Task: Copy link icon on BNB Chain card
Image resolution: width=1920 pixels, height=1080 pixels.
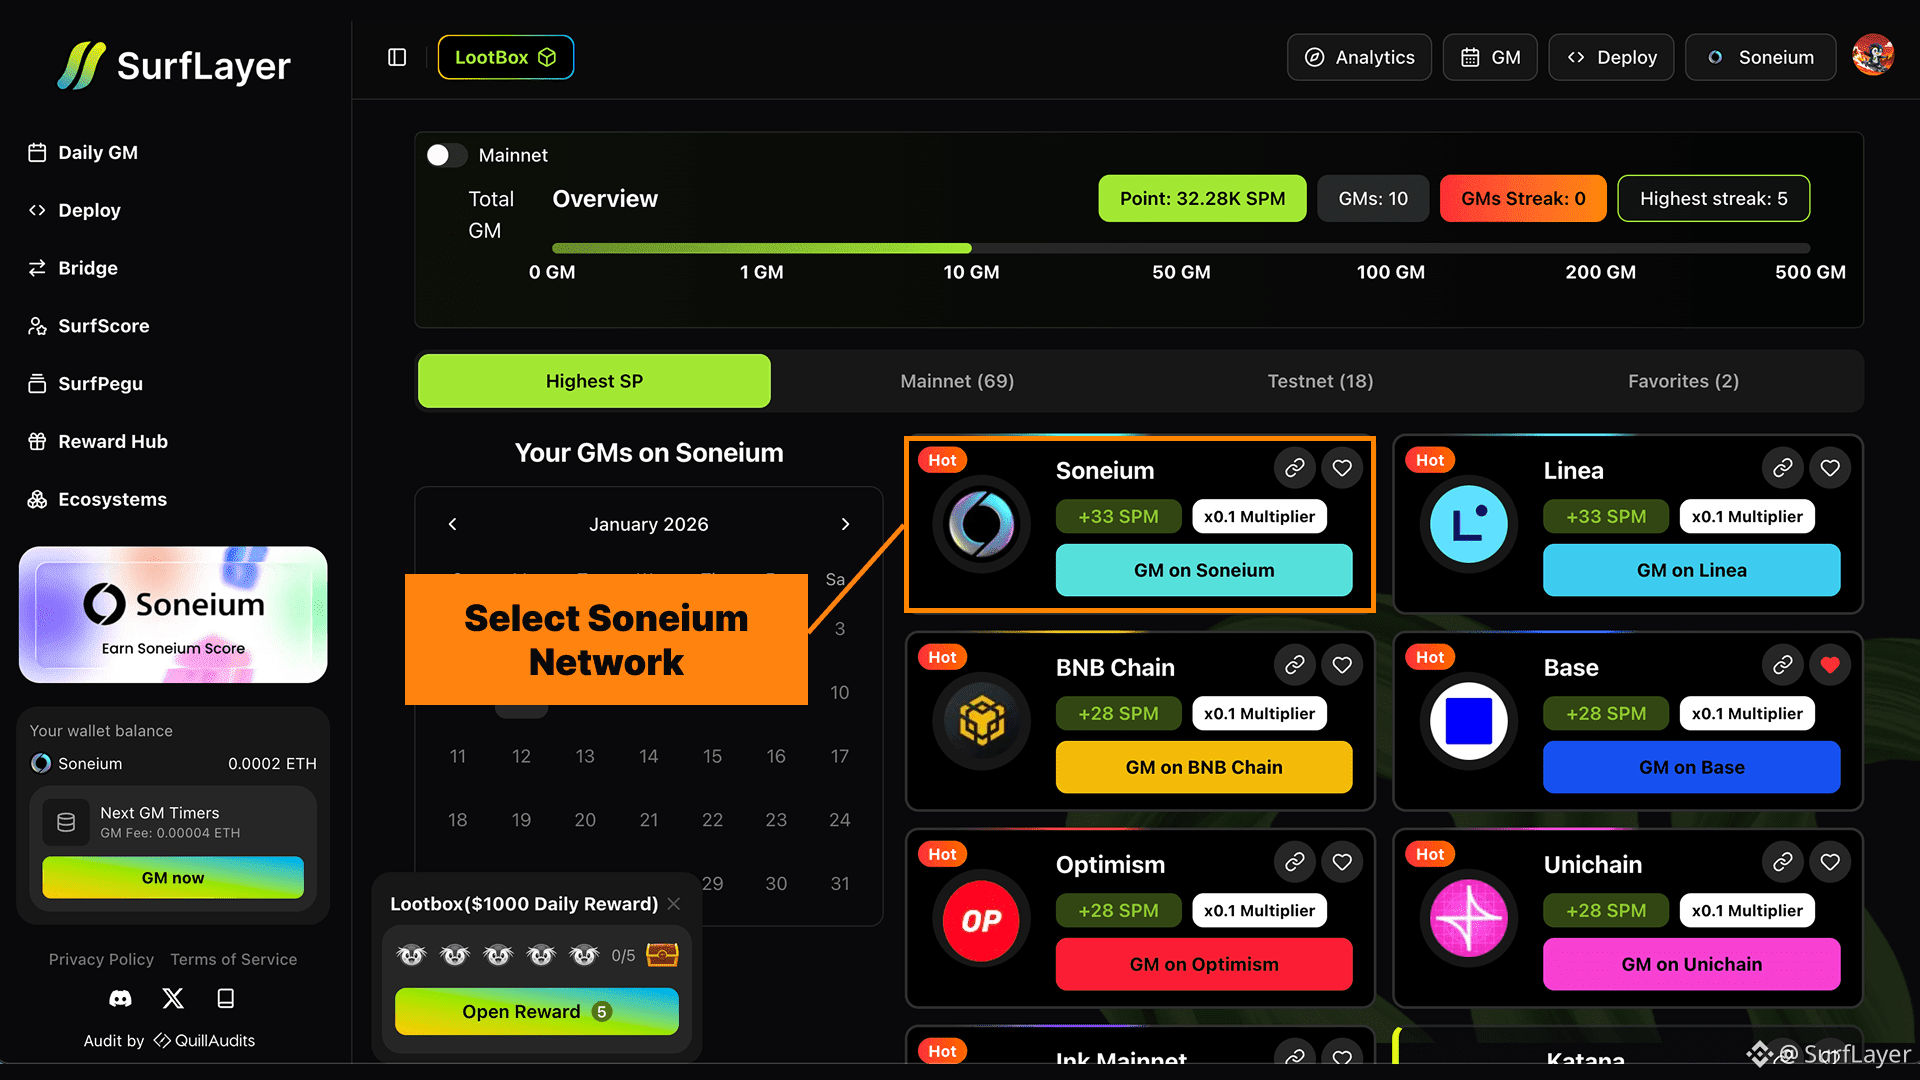Action: point(1294,665)
